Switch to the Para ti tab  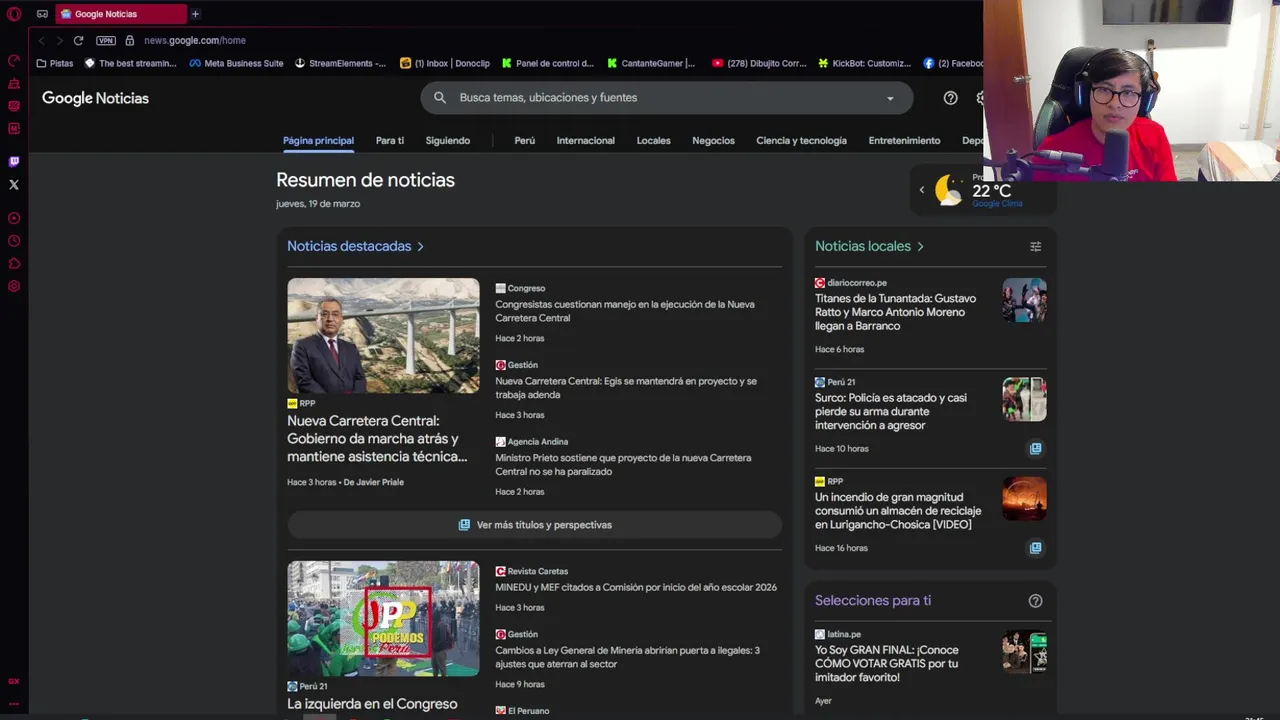coord(390,141)
